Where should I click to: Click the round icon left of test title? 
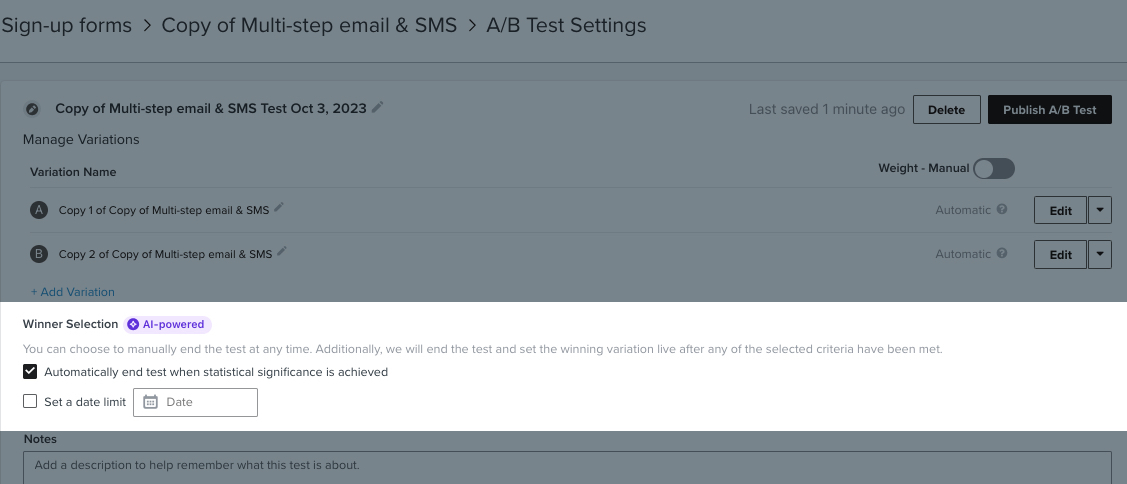point(32,109)
